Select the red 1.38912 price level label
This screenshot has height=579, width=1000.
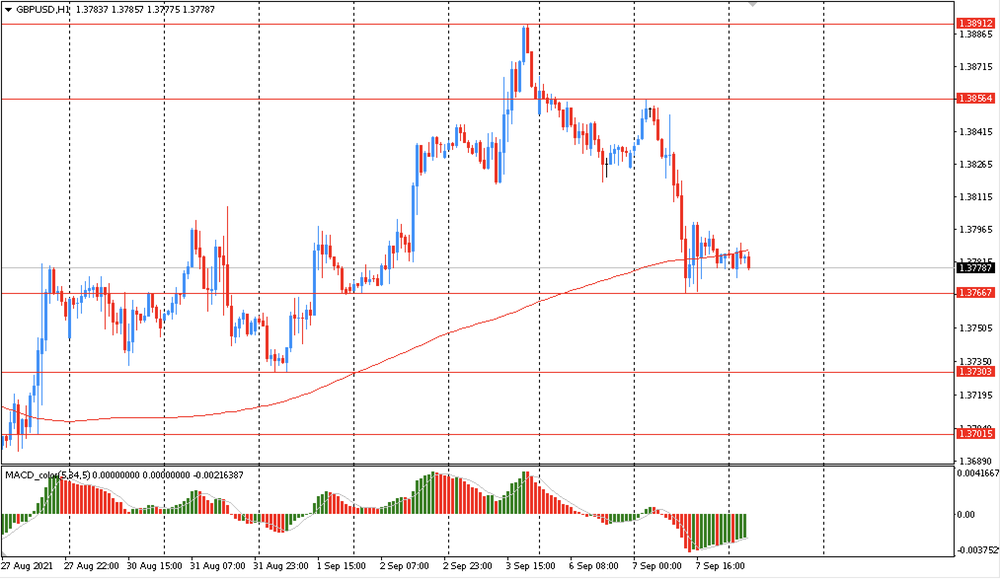(x=976, y=24)
